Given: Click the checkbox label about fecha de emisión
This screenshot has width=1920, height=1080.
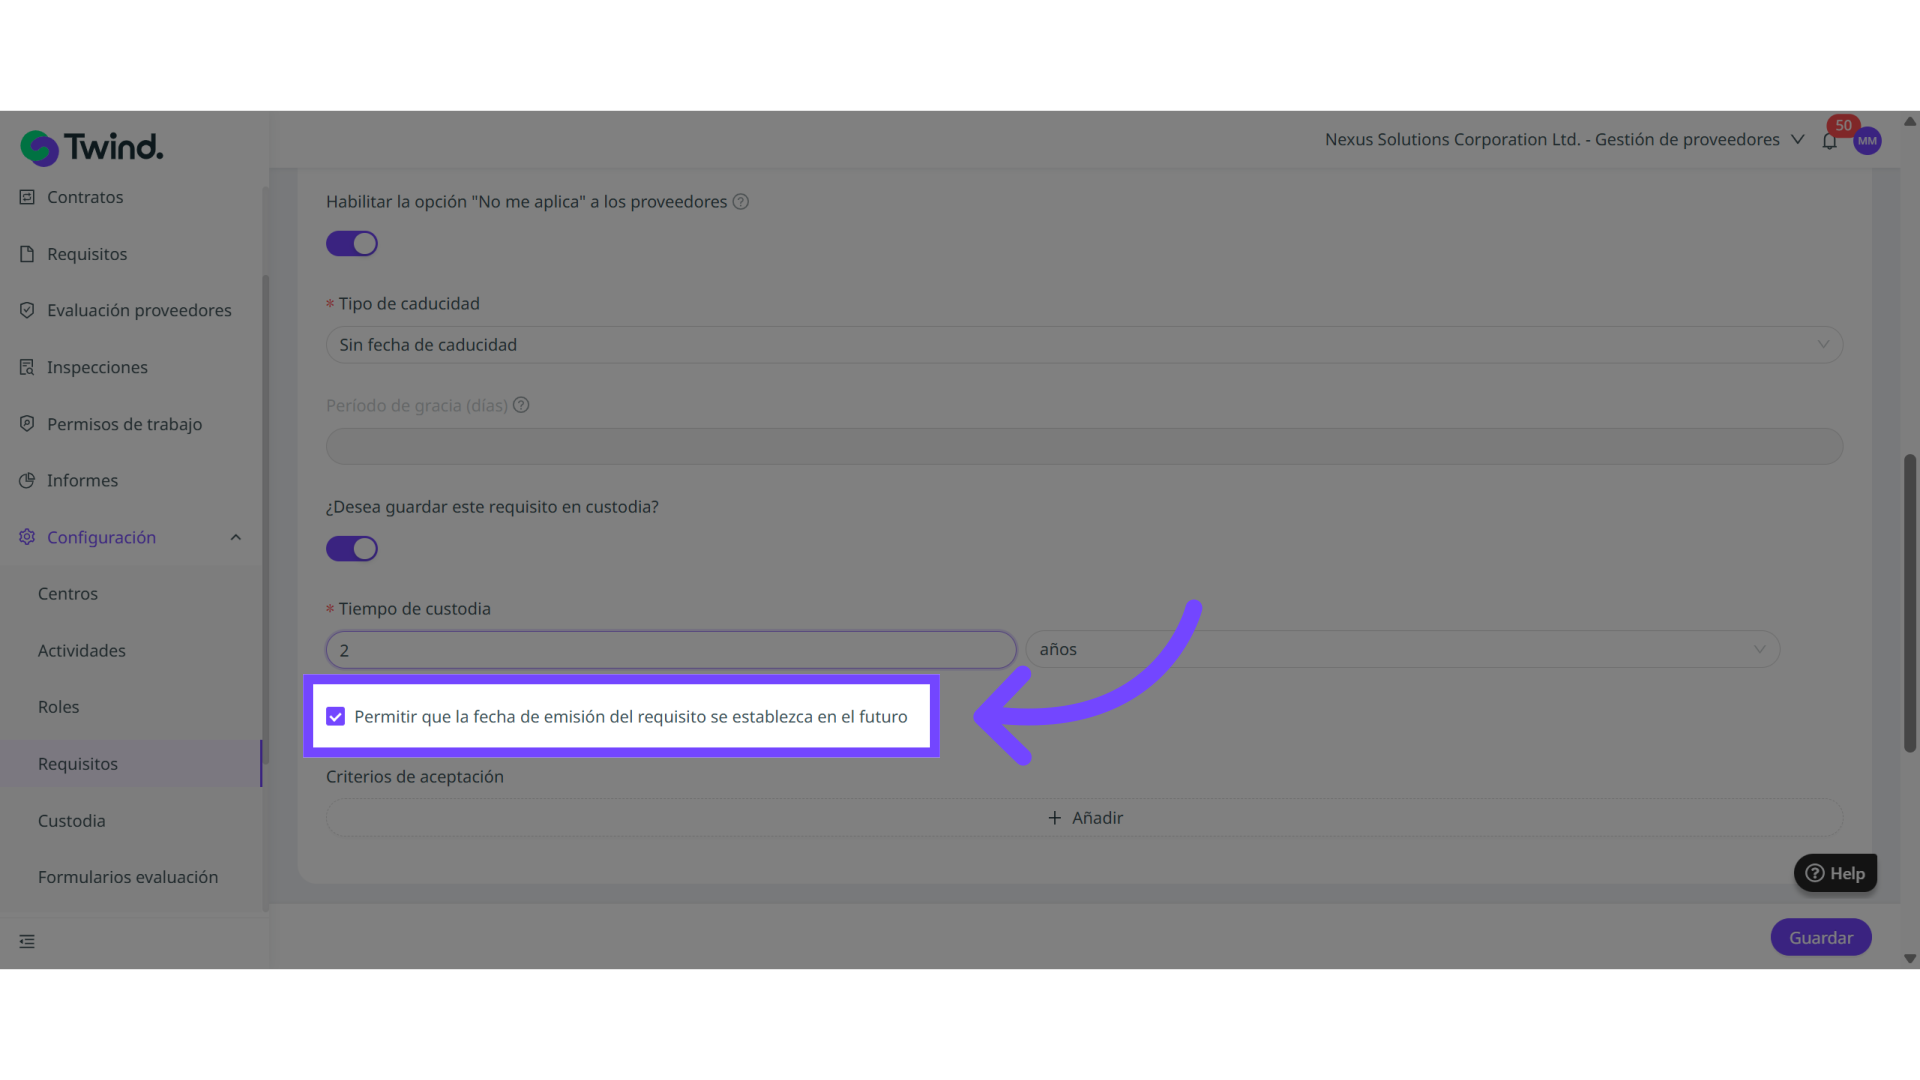Looking at the screenshot, I should (631, 717).
